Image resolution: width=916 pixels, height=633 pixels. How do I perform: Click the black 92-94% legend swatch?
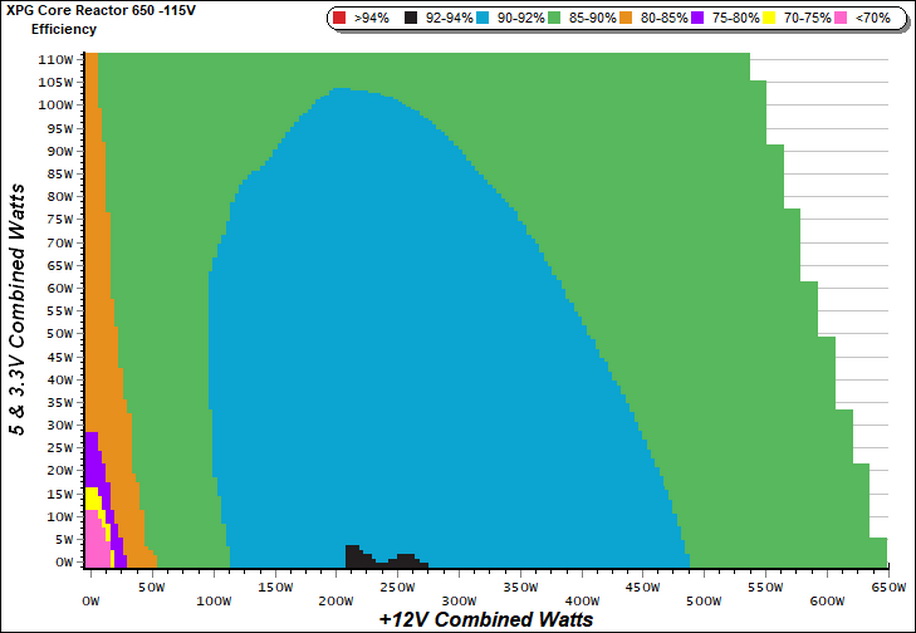(411, 18)
